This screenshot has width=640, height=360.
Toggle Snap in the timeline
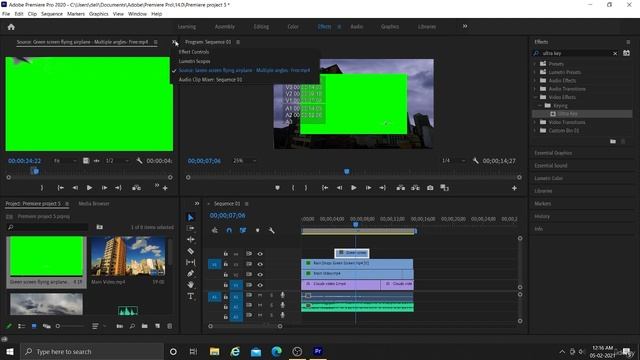pyautogui.click(x=229, y=231)
